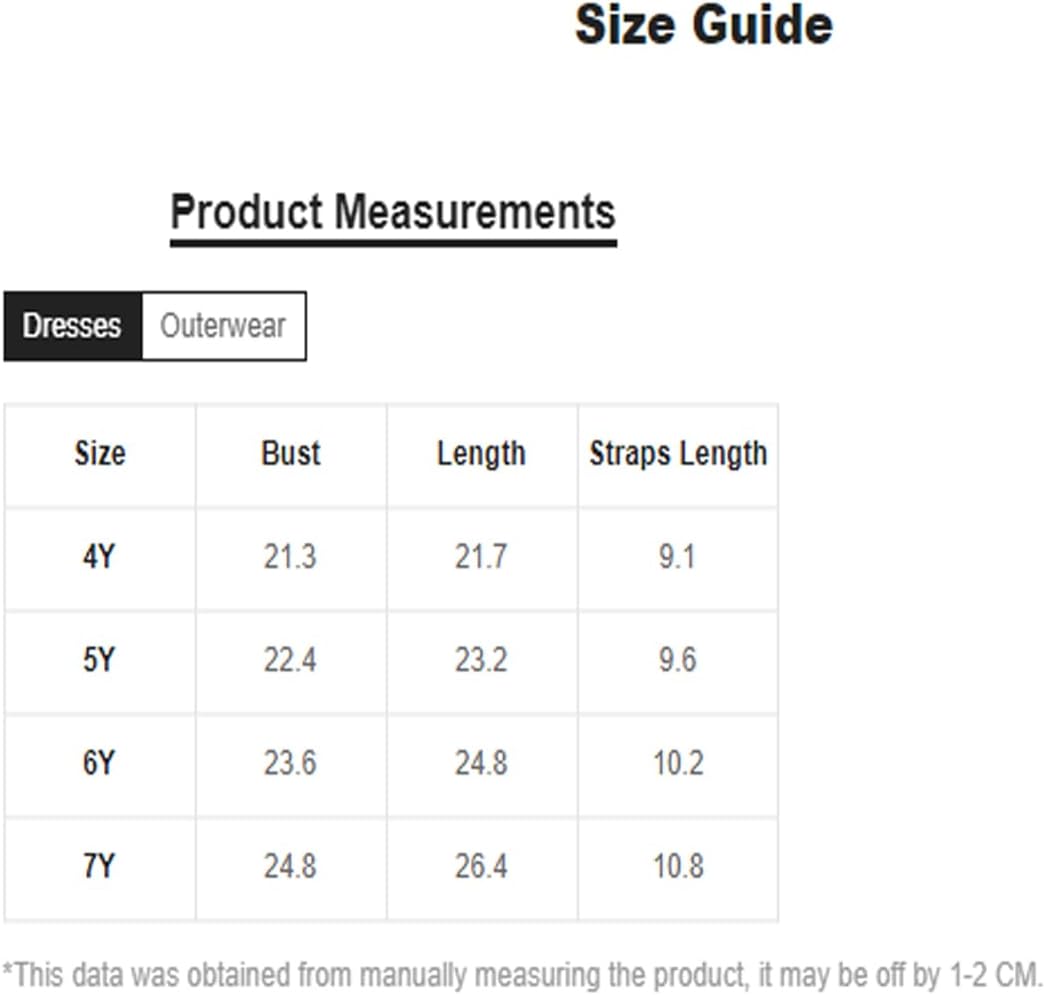Select the 22.4 bust cell

(290, 660)
